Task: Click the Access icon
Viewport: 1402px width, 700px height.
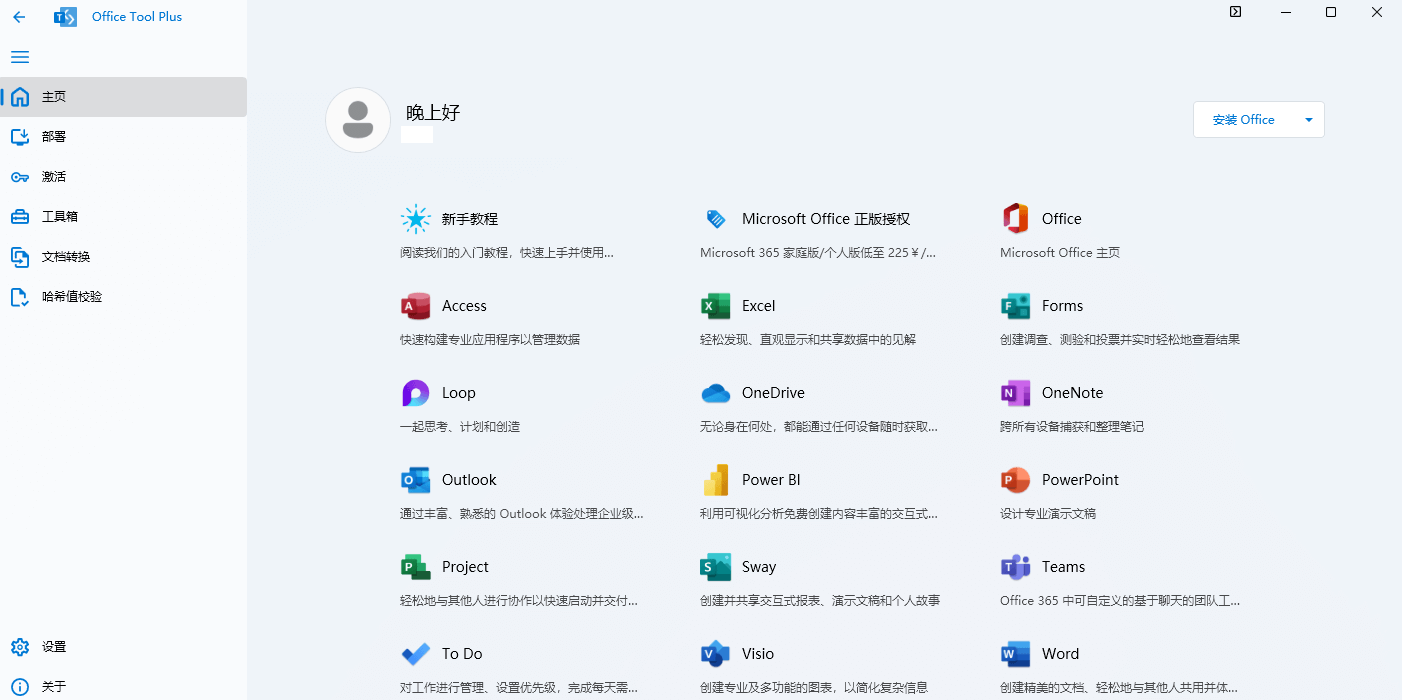Action: (415, 306)
